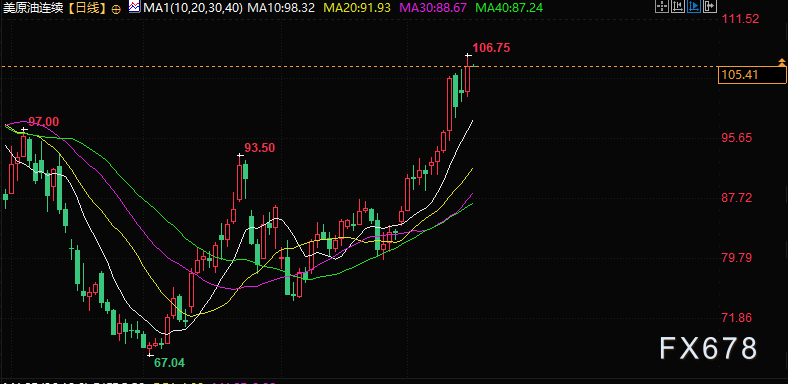
Task: Click the magenta MA30:88.67 value
Action: tap(432, 8)
